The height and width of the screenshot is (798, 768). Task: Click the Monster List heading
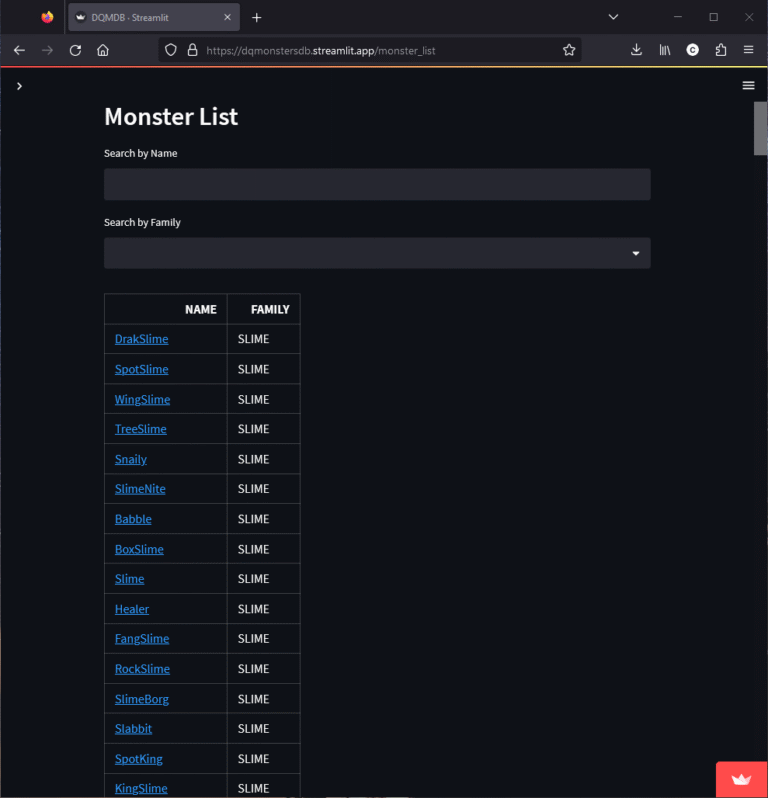pyautogui.click(x=171, y=117)
